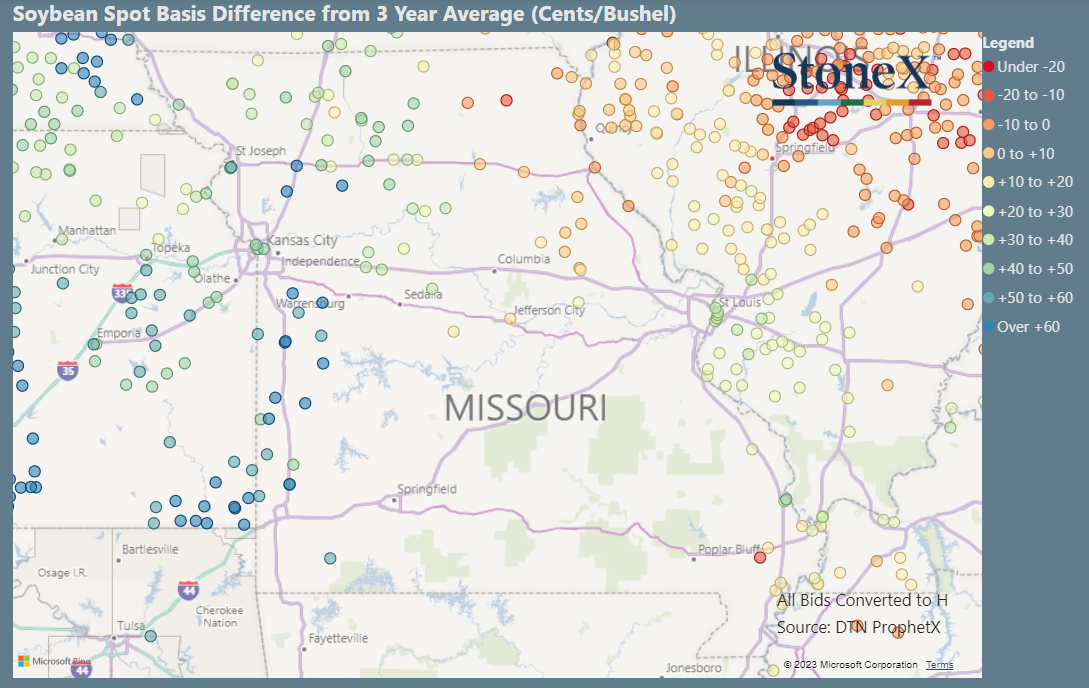
Task: Click the "-10 to 0" legend circle
Action: [990, 125]
